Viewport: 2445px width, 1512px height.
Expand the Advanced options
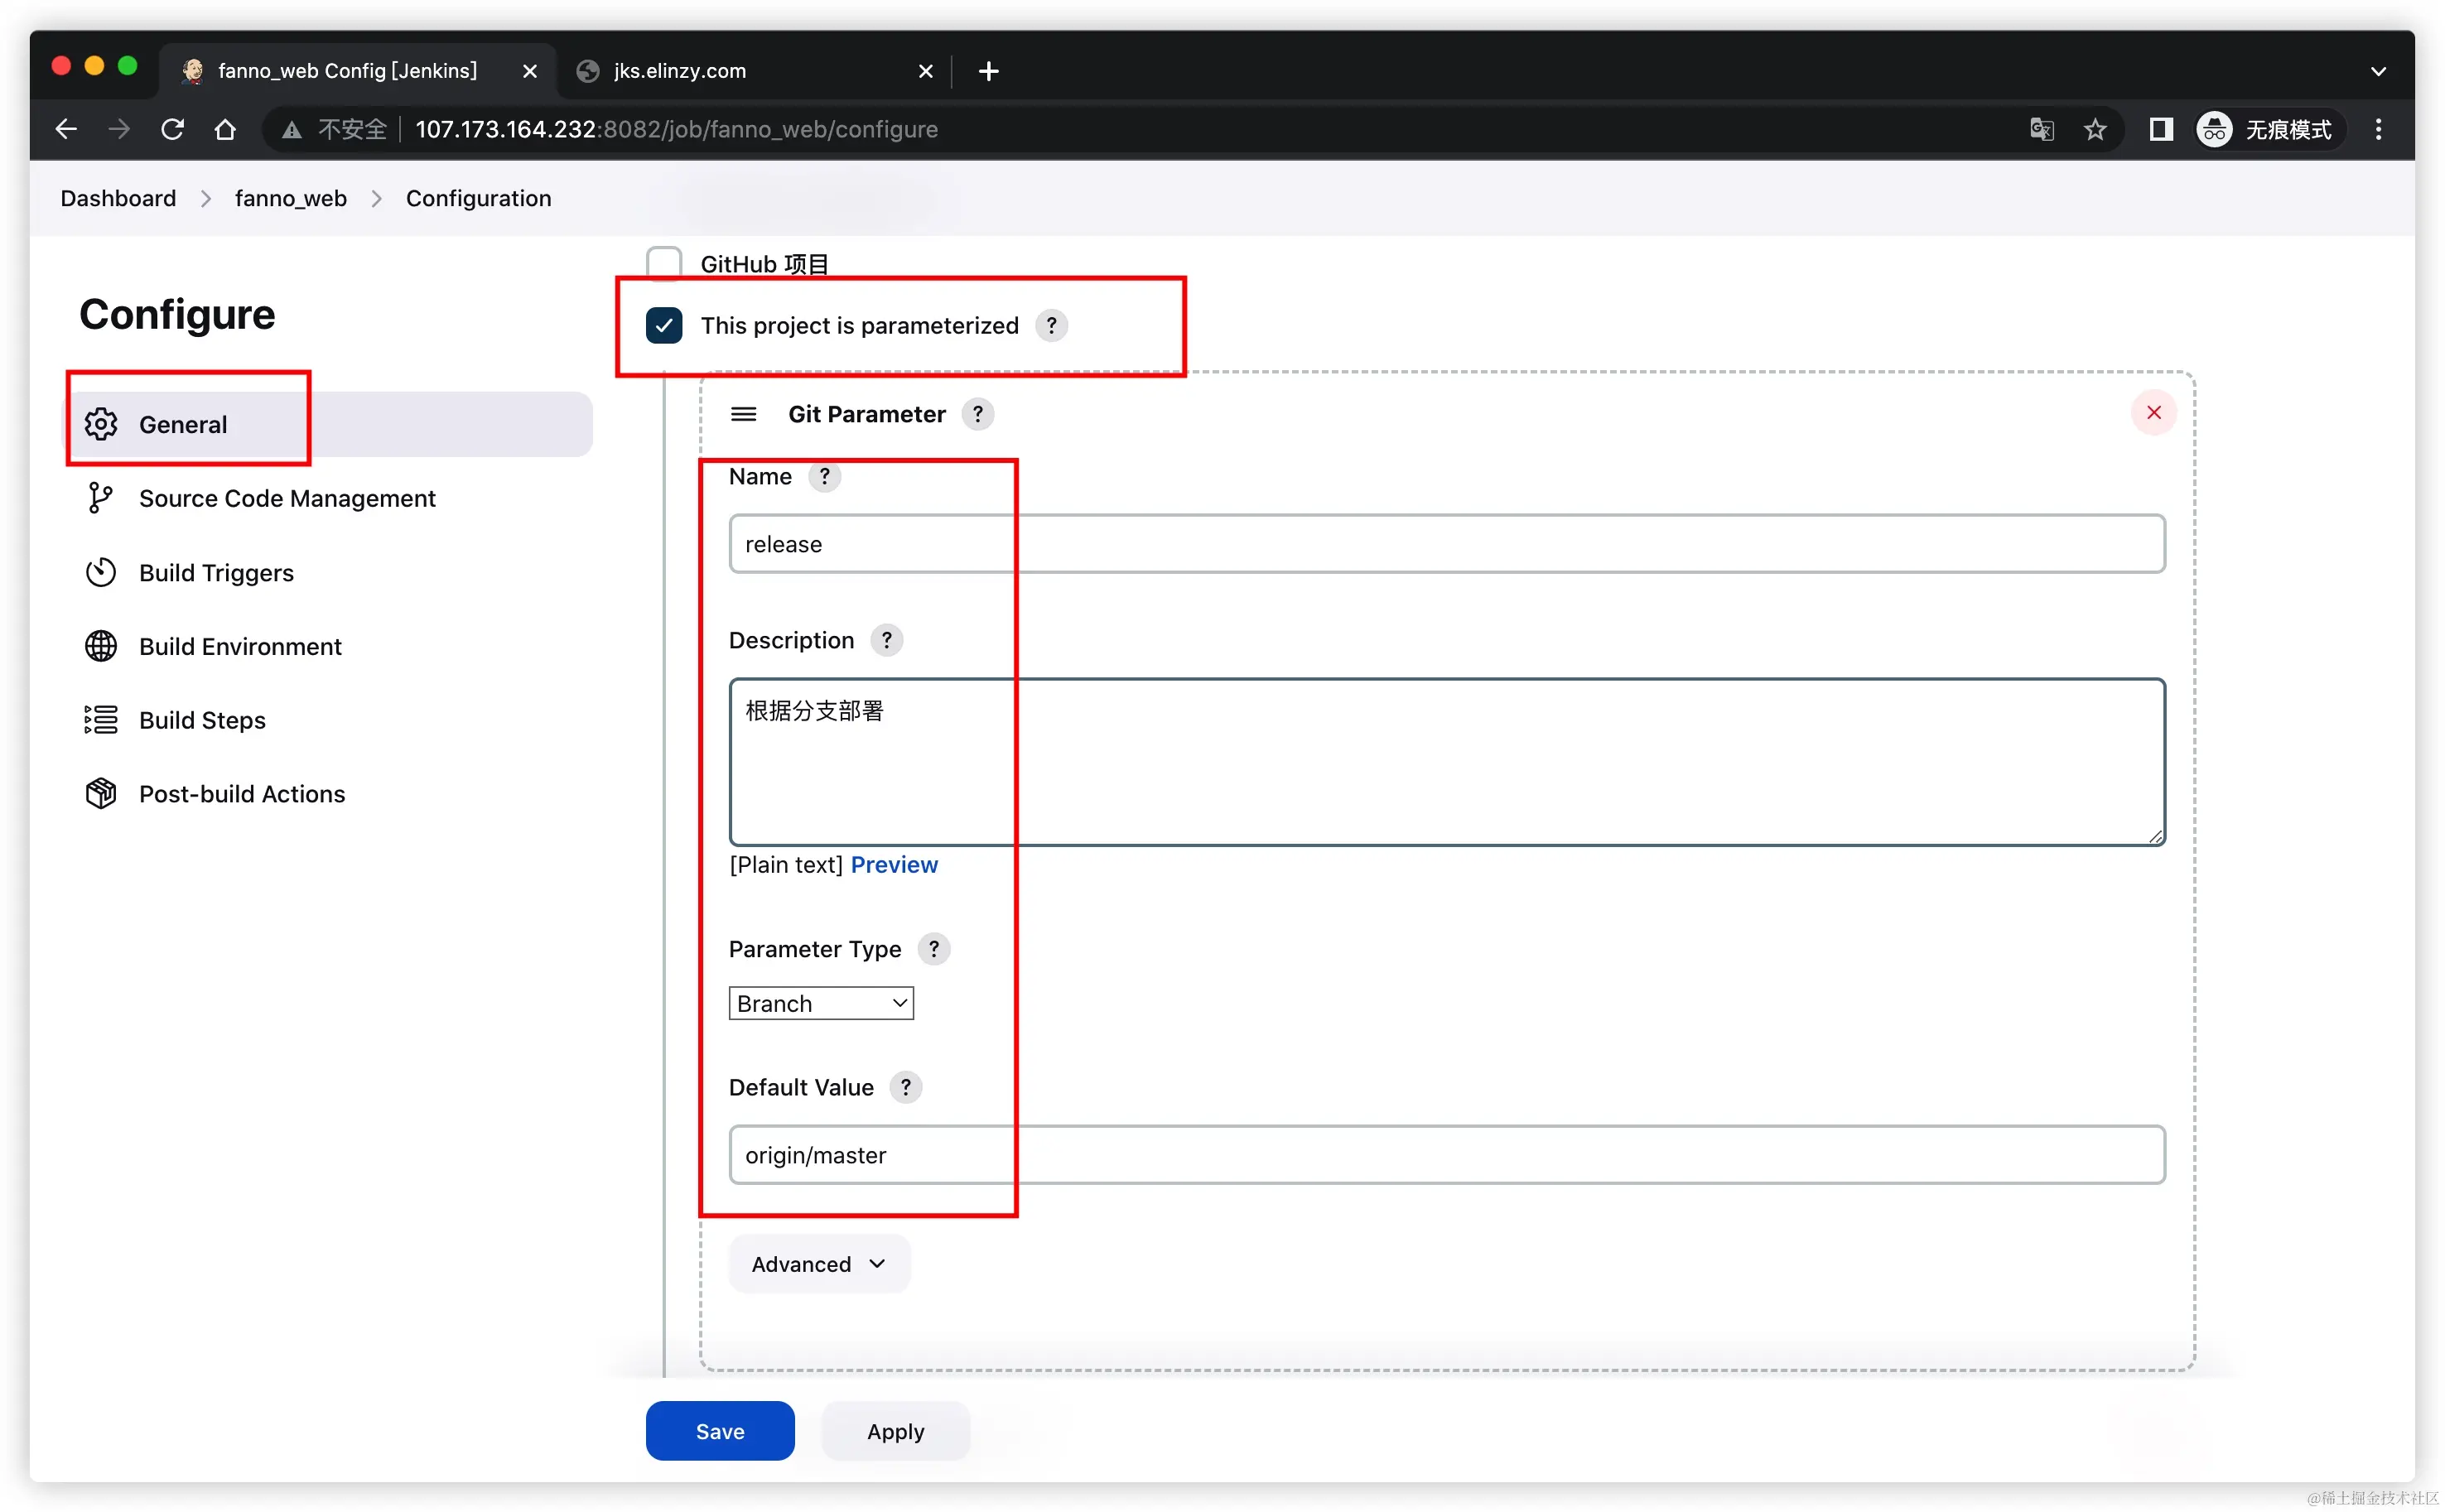coord(819,1264)
